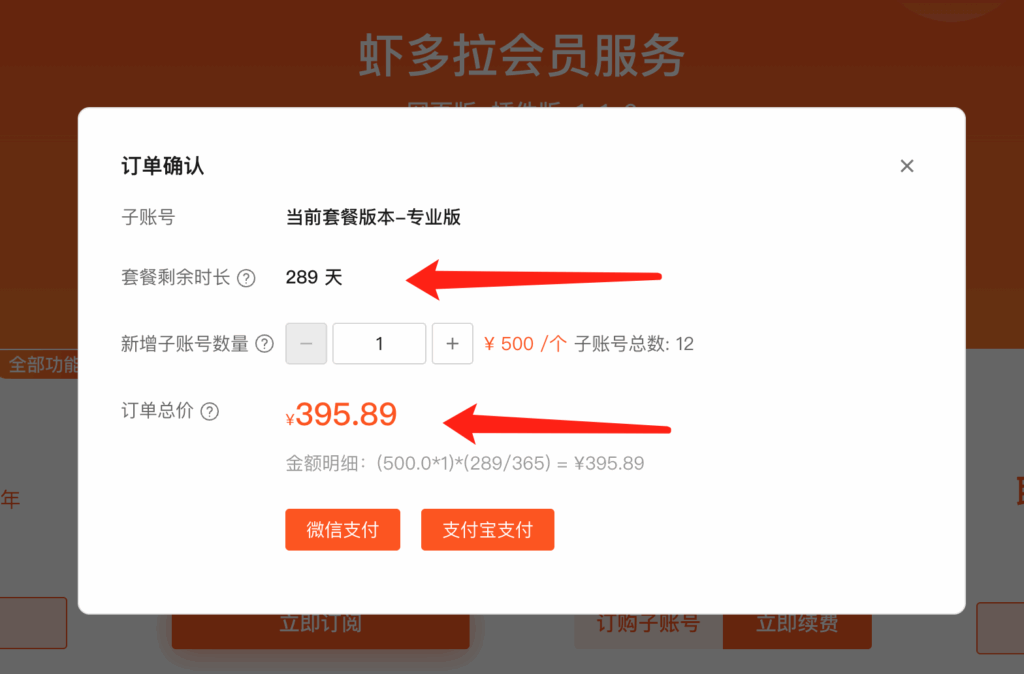
Task: Pay with 支付宝支付 button
Action: click(488, 530)
